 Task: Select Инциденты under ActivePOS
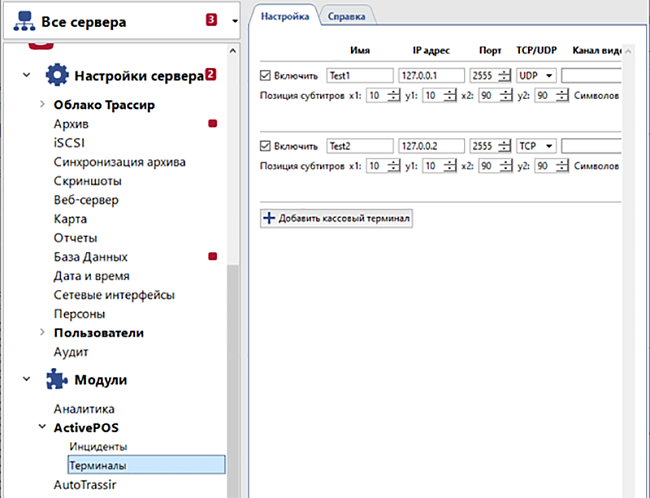click(98, 447)
